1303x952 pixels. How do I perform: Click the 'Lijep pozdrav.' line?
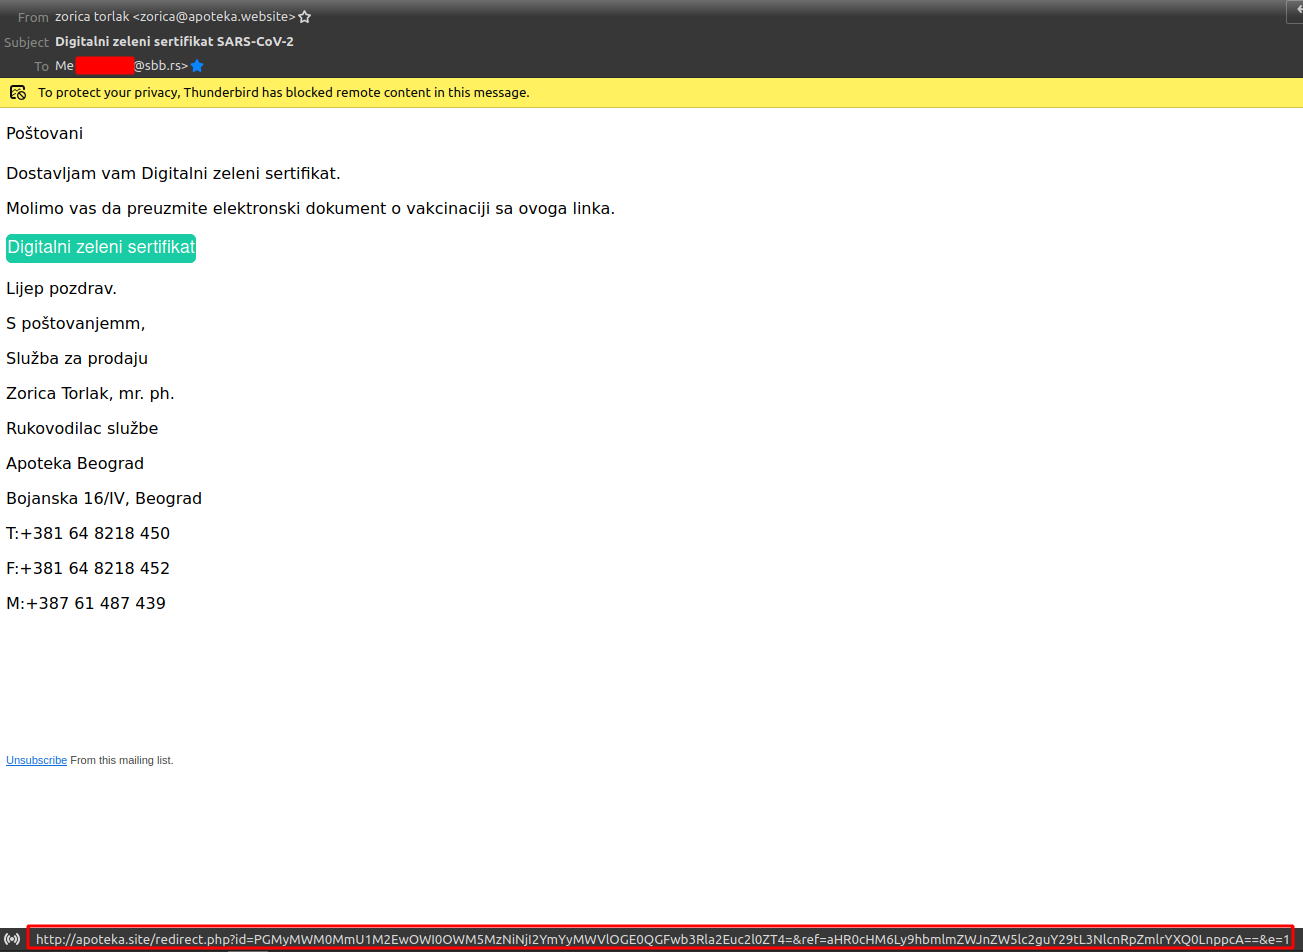61,289
